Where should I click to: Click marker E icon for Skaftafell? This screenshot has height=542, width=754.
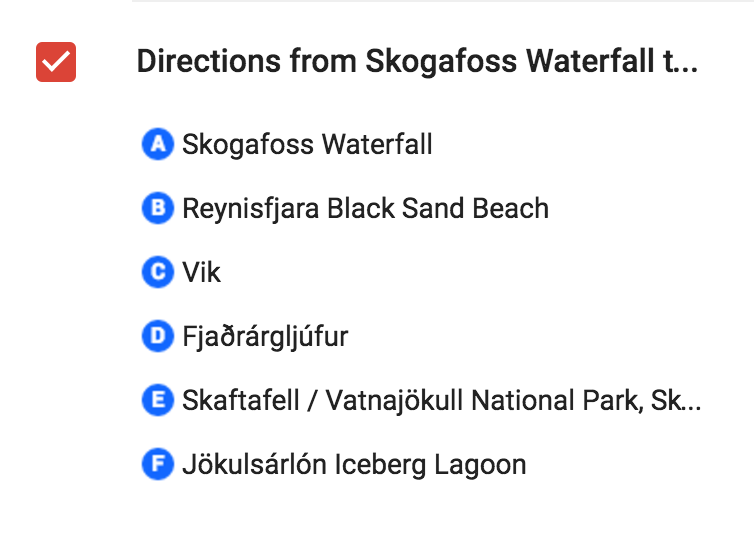click(x=158, y=400)
